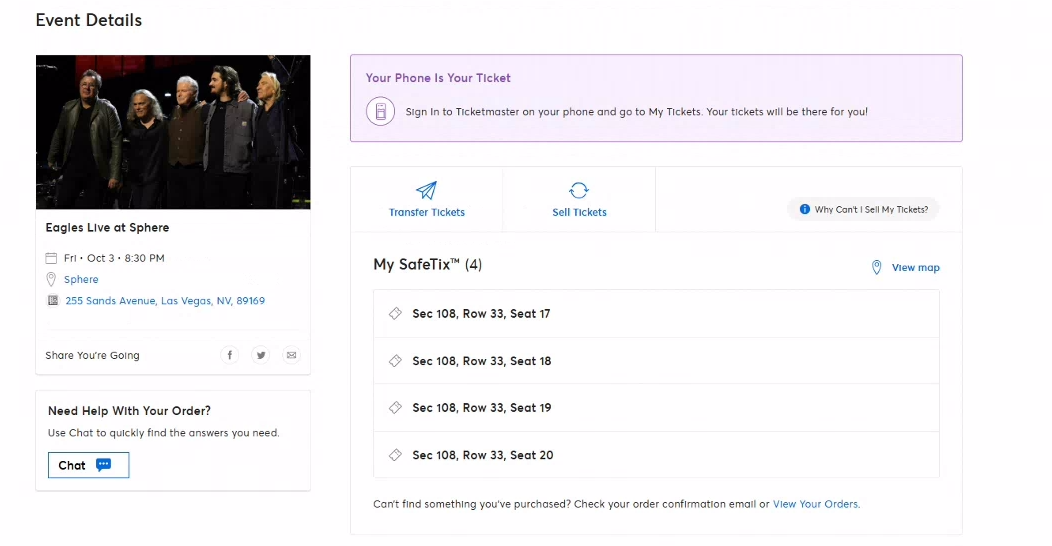Image resolution: width=1052 pixels, height=546 pixels.
Task: Open the Transfer Tickets tab
Action: coord(427,199)
